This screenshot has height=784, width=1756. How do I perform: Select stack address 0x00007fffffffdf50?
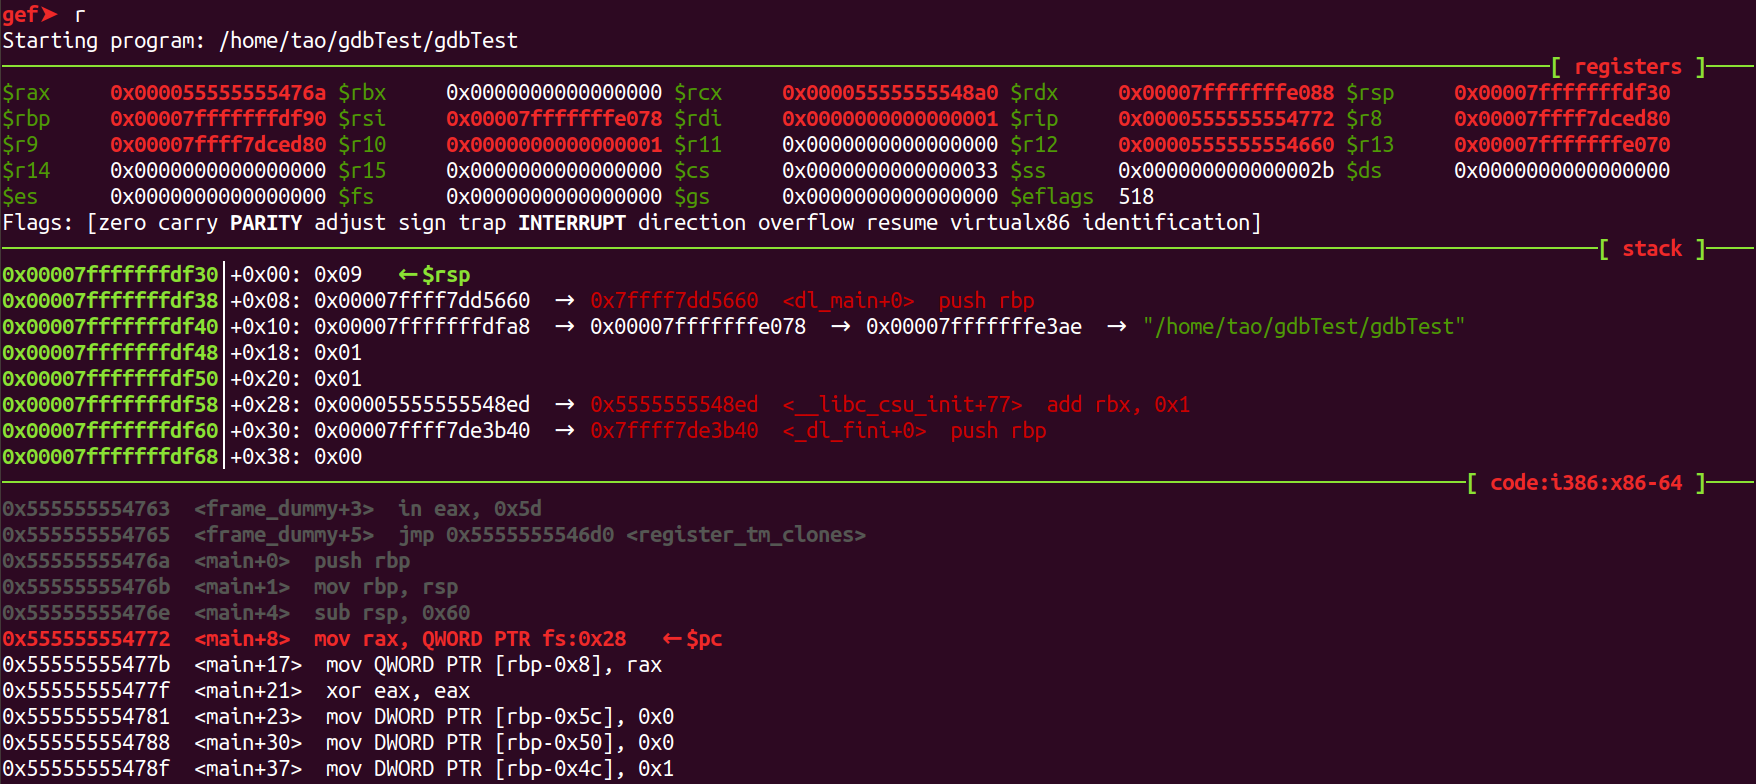(110, 378)
